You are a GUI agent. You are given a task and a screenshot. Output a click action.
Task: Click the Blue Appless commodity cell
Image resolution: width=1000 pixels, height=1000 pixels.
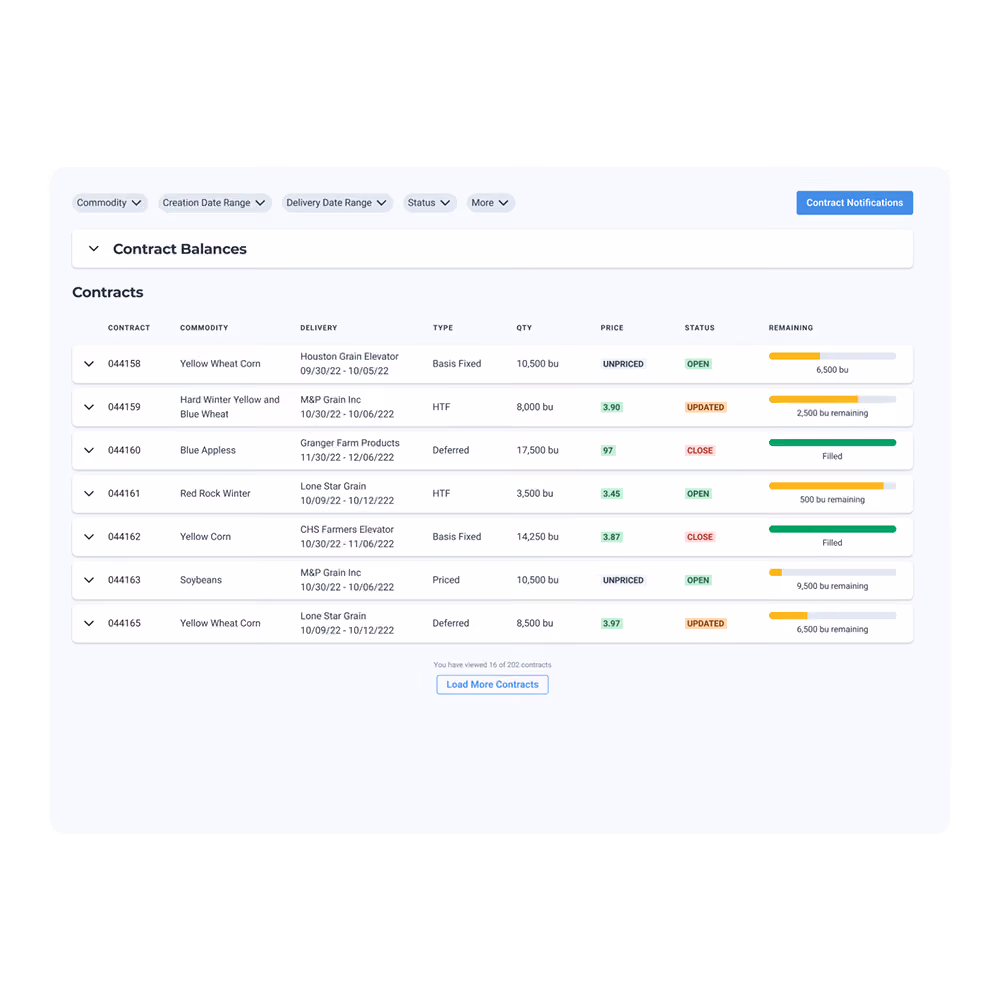click(208, 450)
